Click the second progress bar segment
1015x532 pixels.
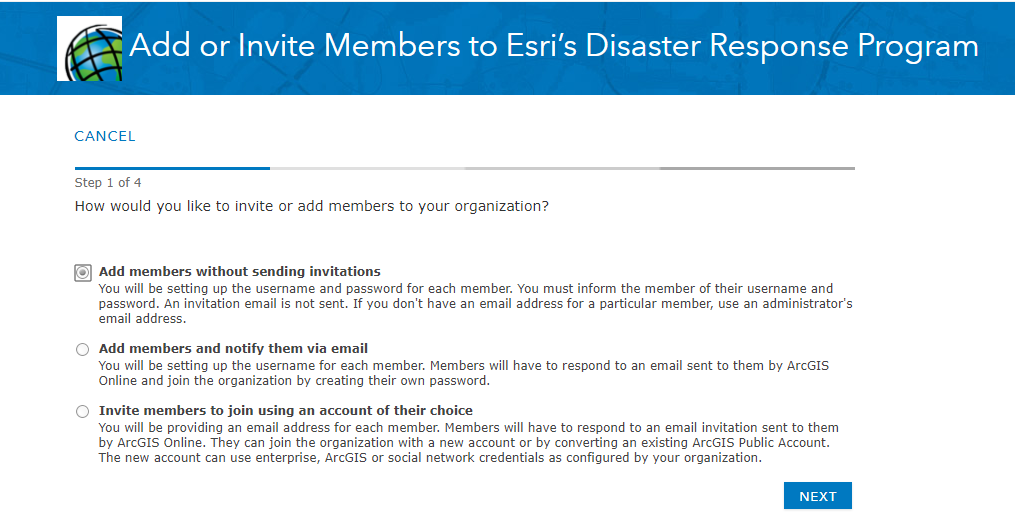tap(367, 168)
